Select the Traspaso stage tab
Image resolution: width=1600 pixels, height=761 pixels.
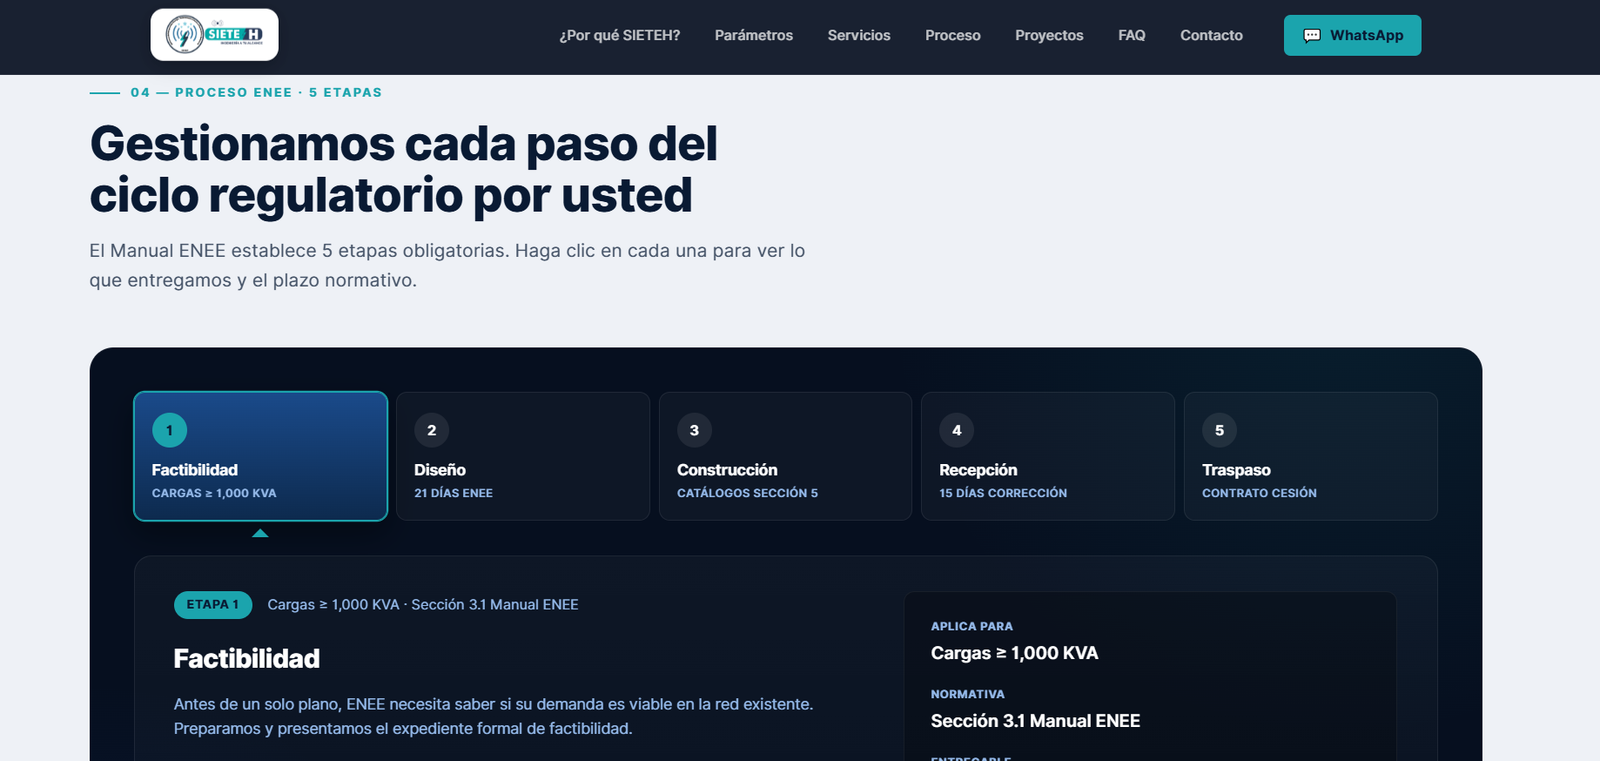tap(1311, 456)
